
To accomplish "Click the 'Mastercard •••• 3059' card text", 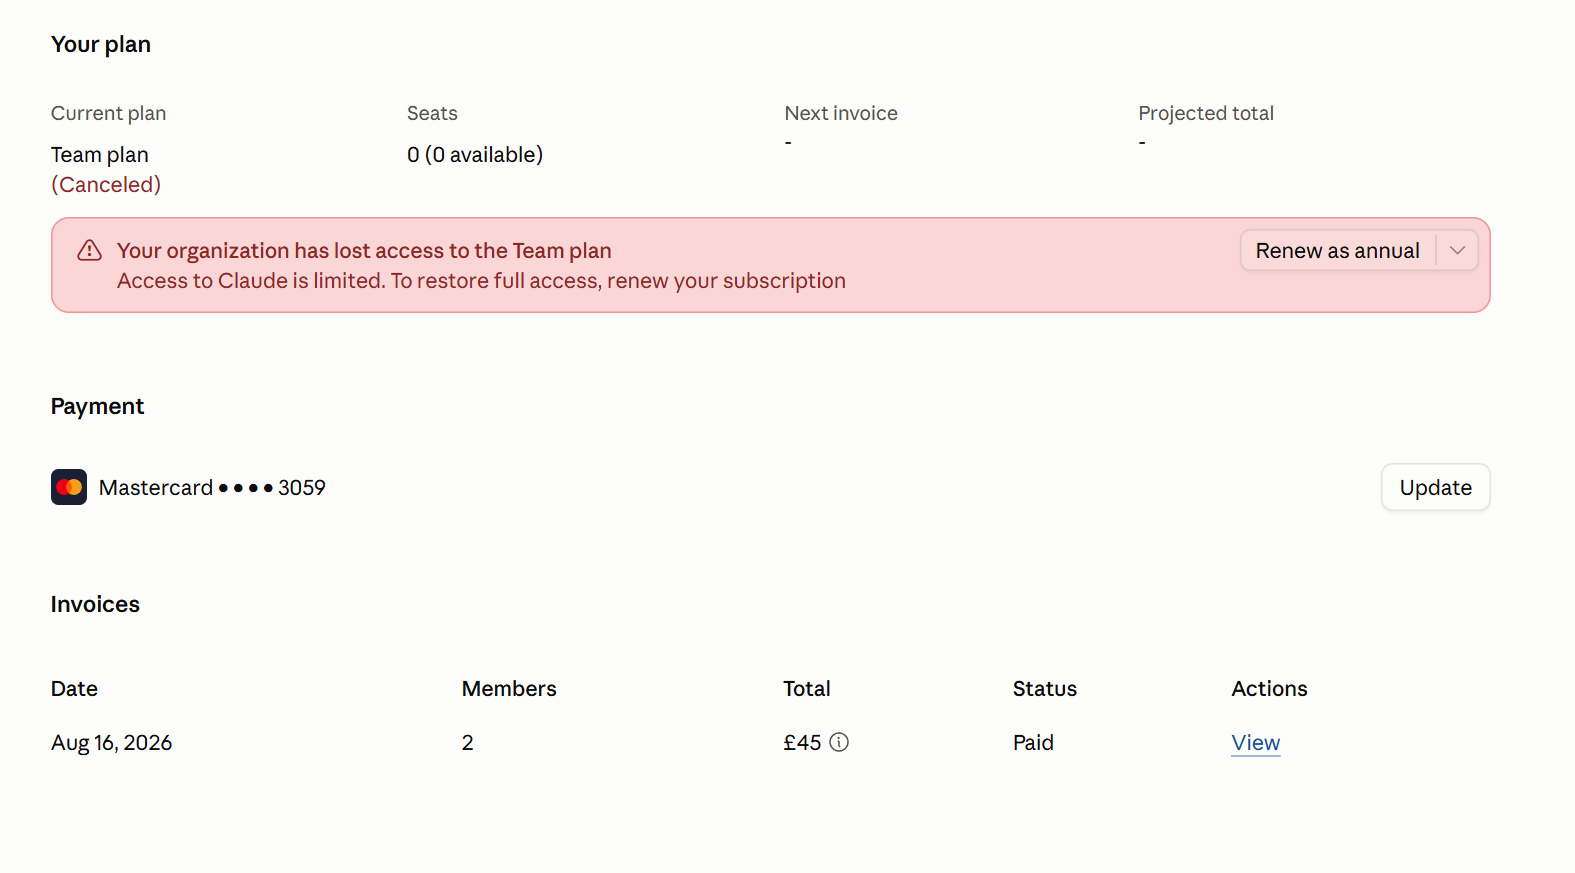I will (212, 488).
